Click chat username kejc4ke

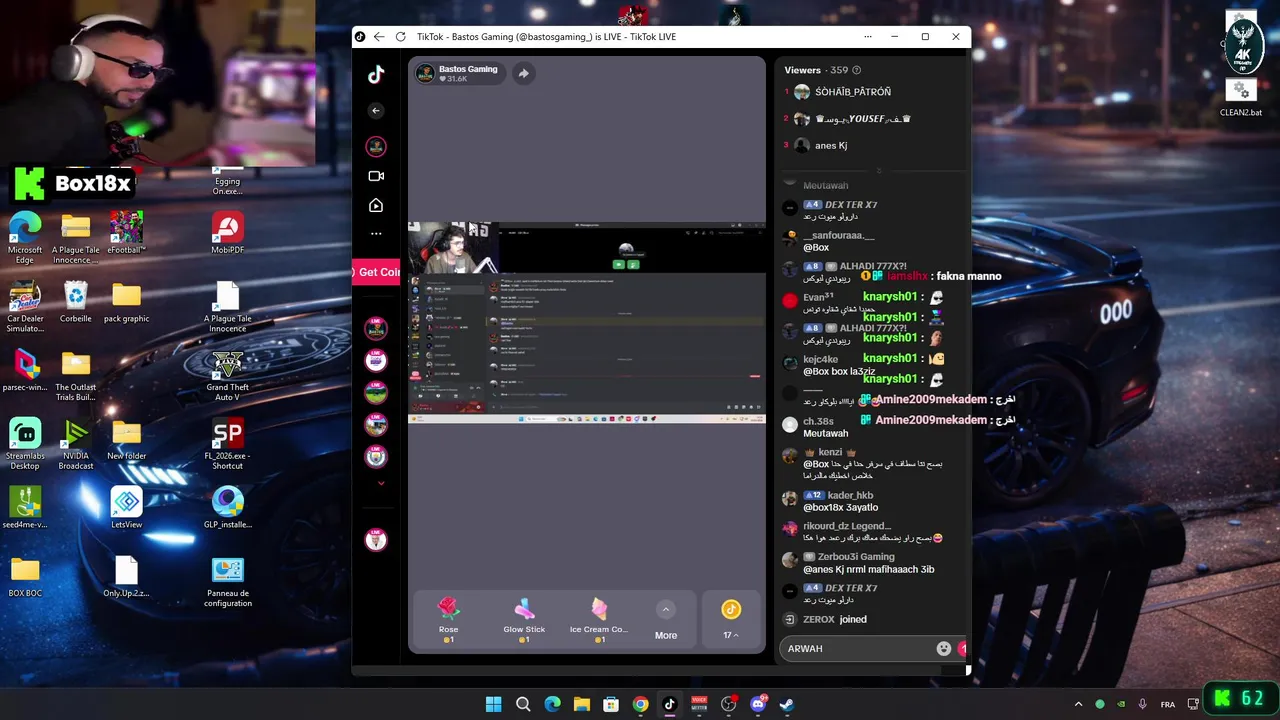click(820, 359)
